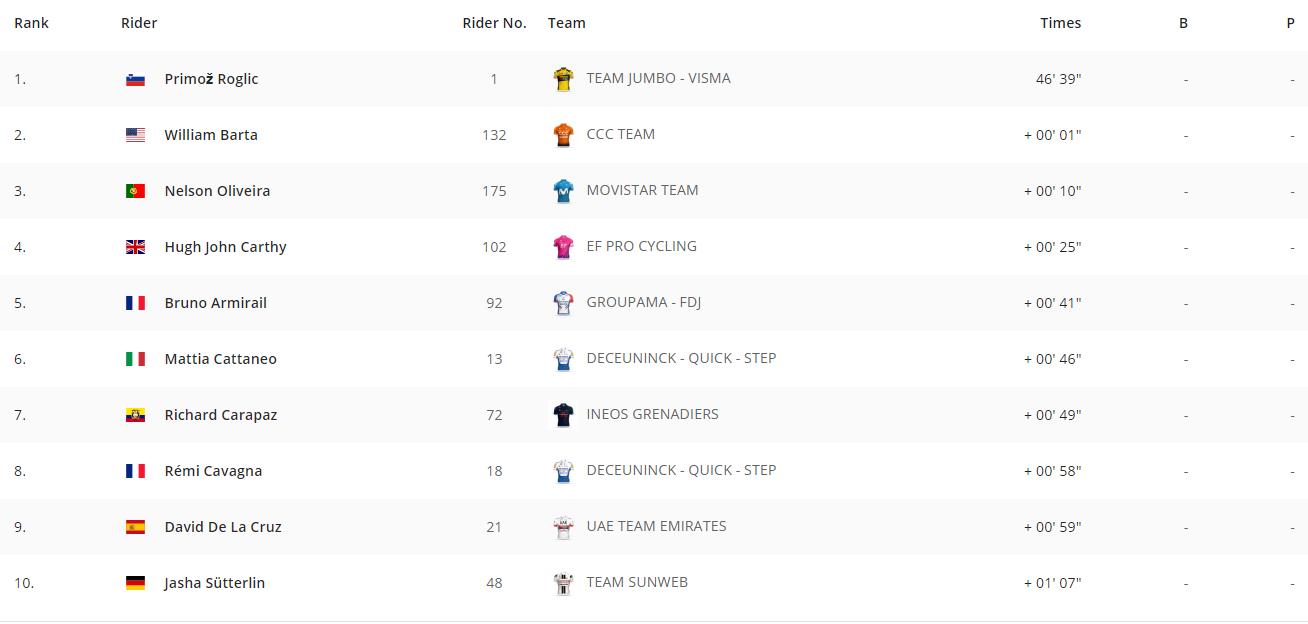Click the UK flag beside Hugh John Carthy

coord(135,247)
